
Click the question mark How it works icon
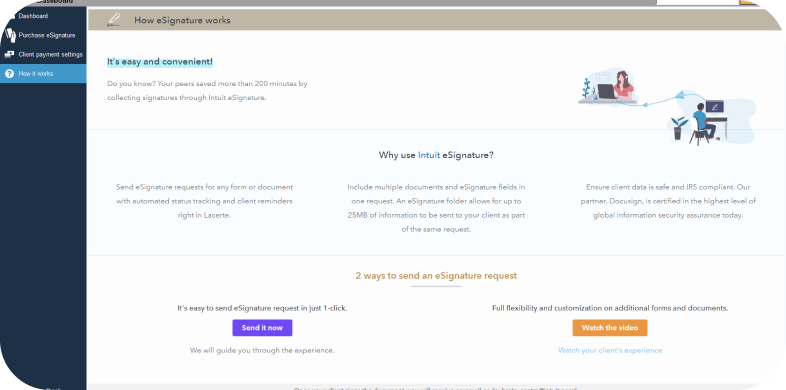click(x=9, y=74)
